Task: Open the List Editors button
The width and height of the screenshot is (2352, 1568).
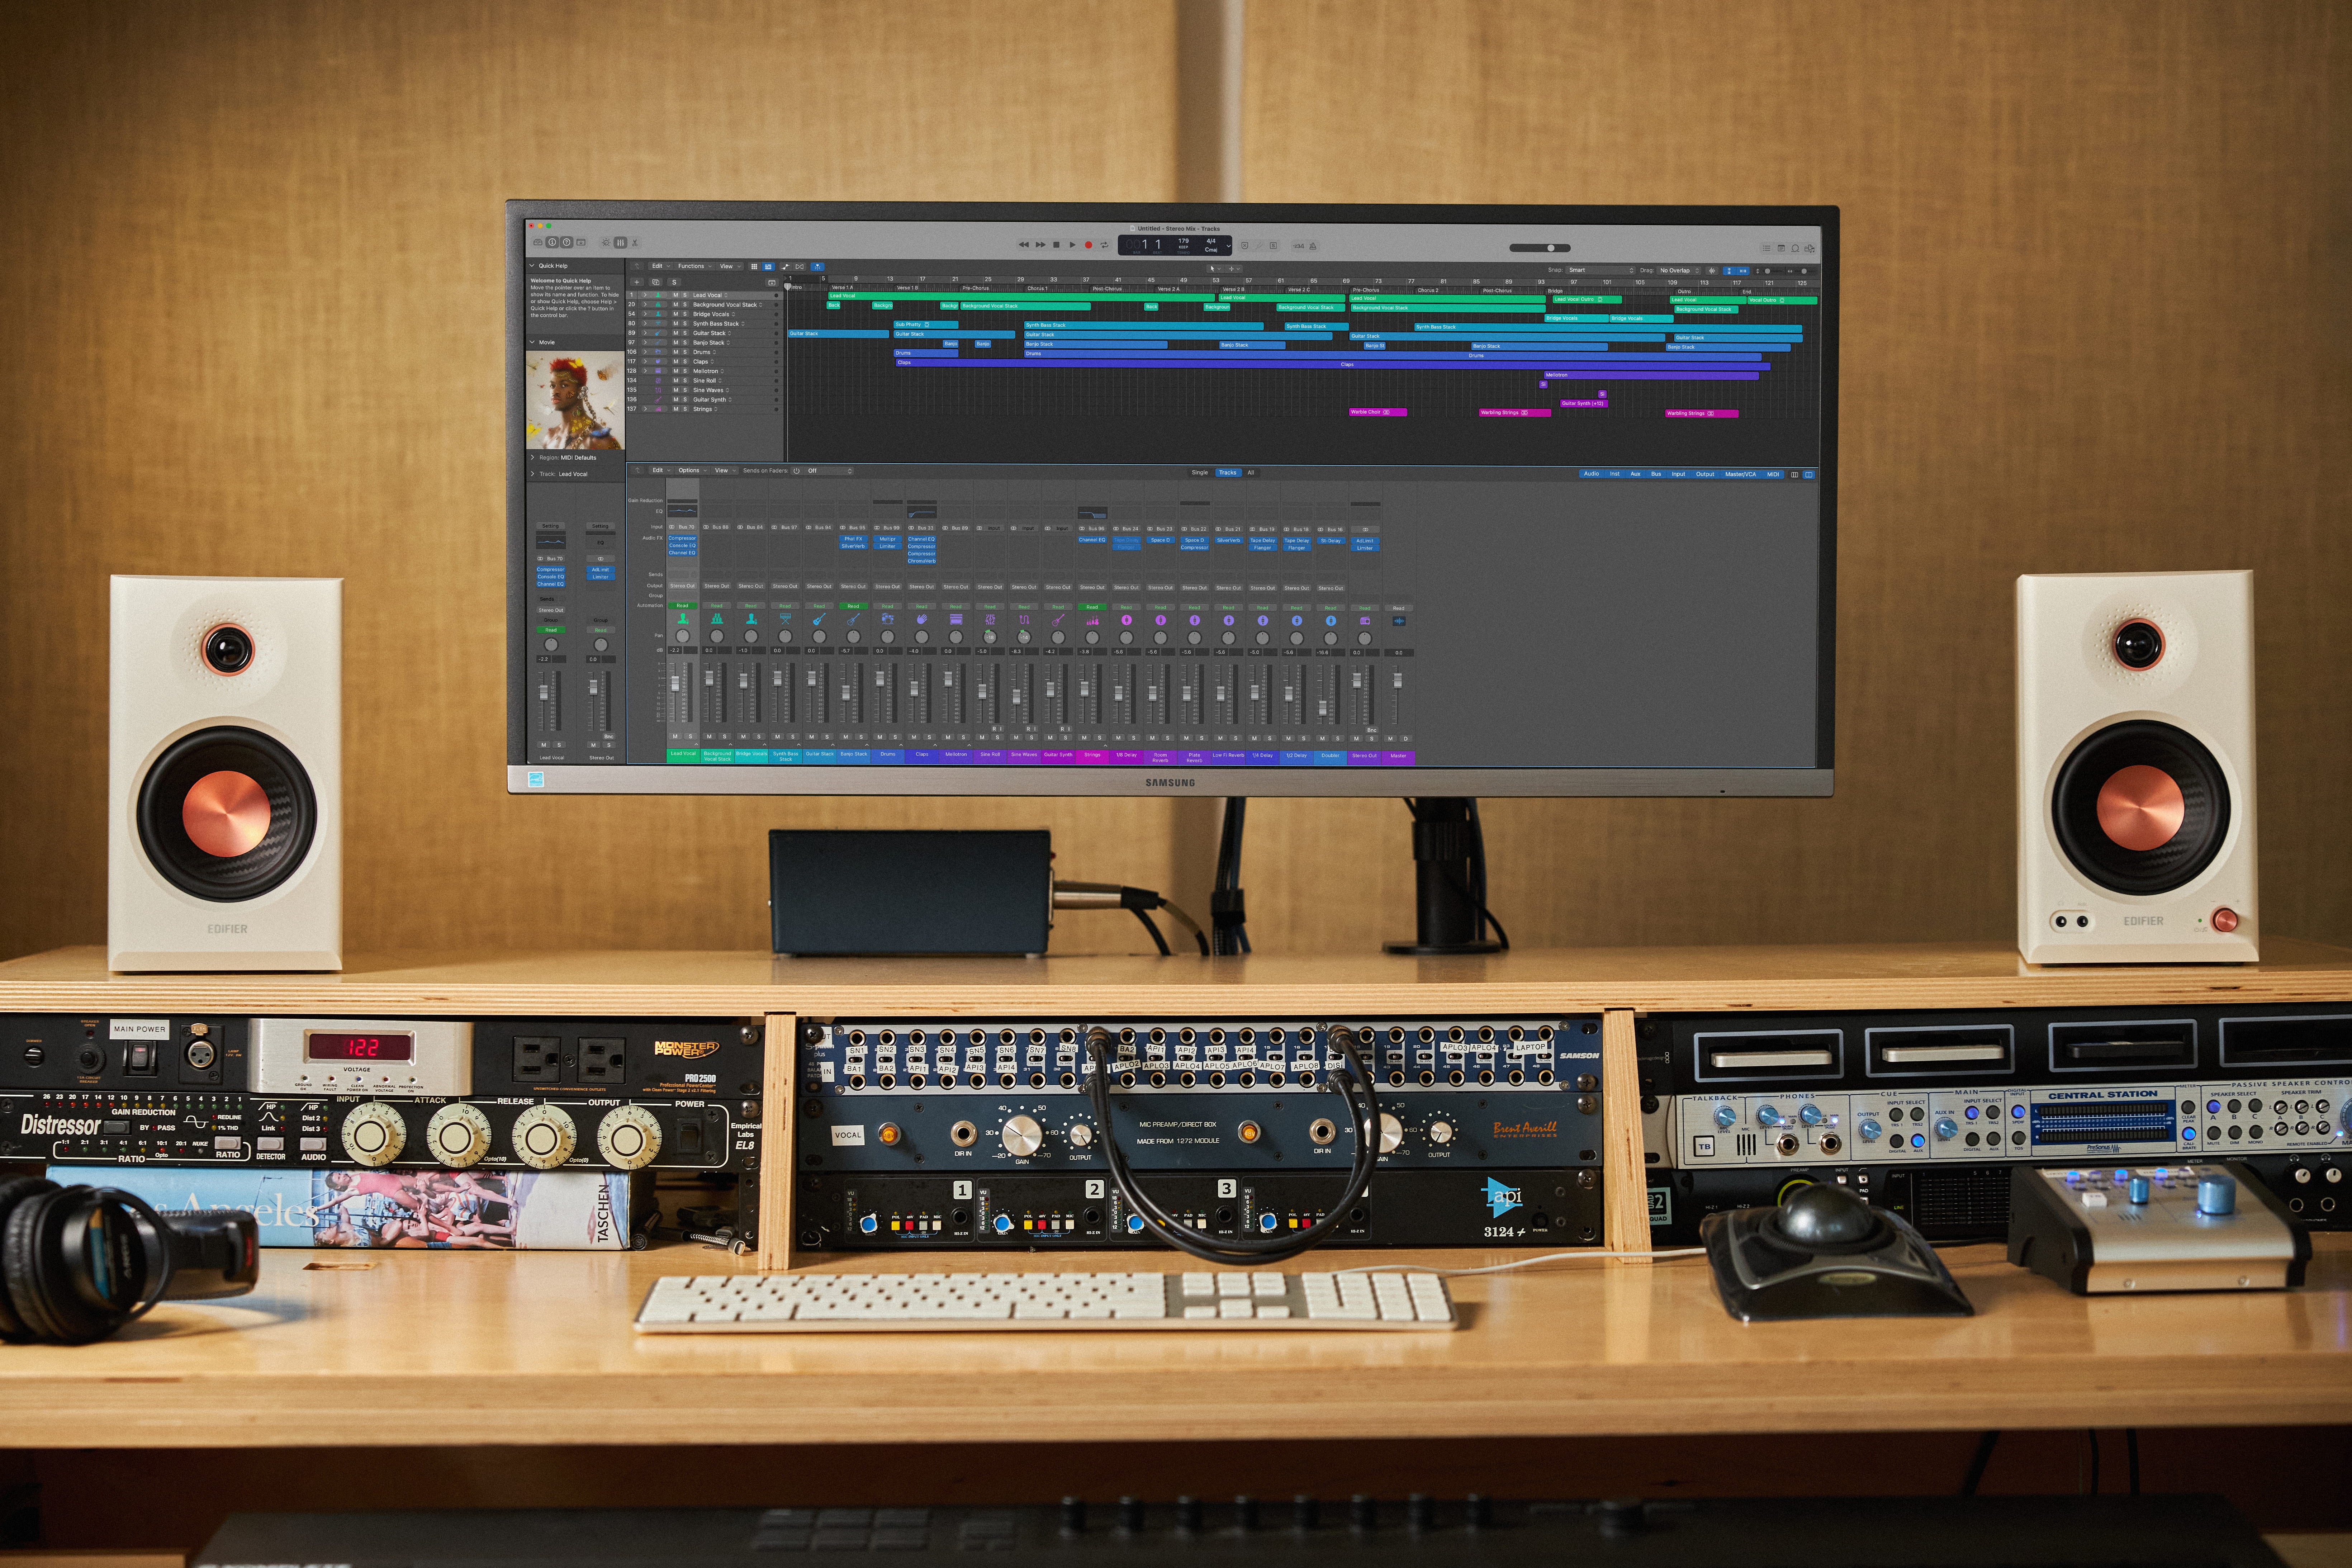Action: coord(1766,248)
